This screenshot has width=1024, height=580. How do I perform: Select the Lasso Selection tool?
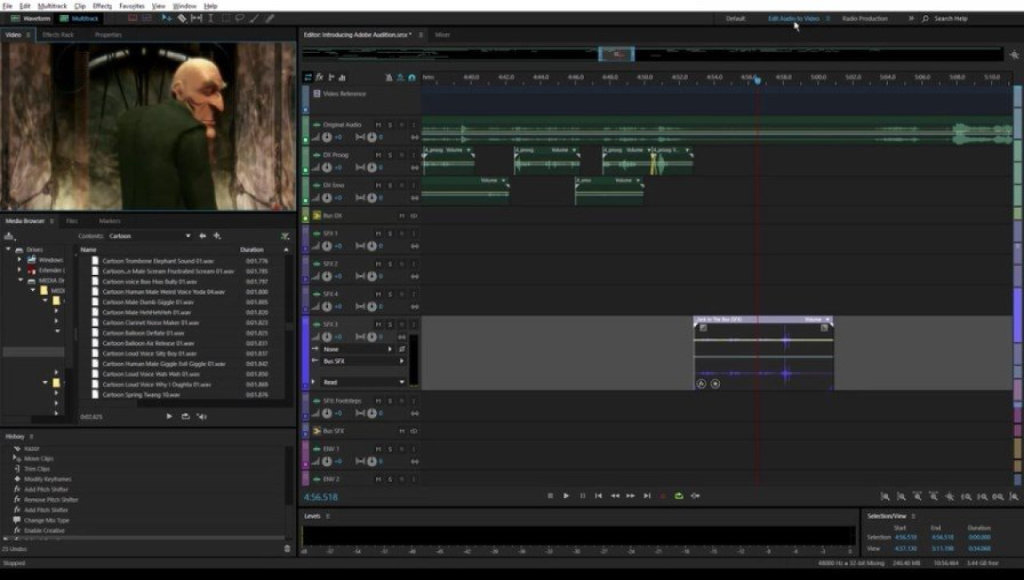[x=239, y=18]
